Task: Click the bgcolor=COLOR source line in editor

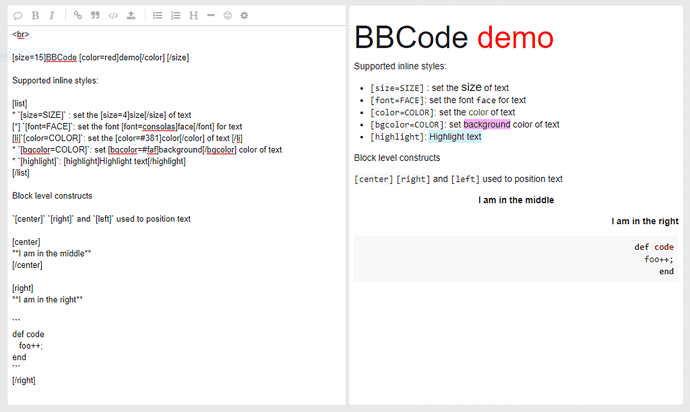Action: coord(147,150)
